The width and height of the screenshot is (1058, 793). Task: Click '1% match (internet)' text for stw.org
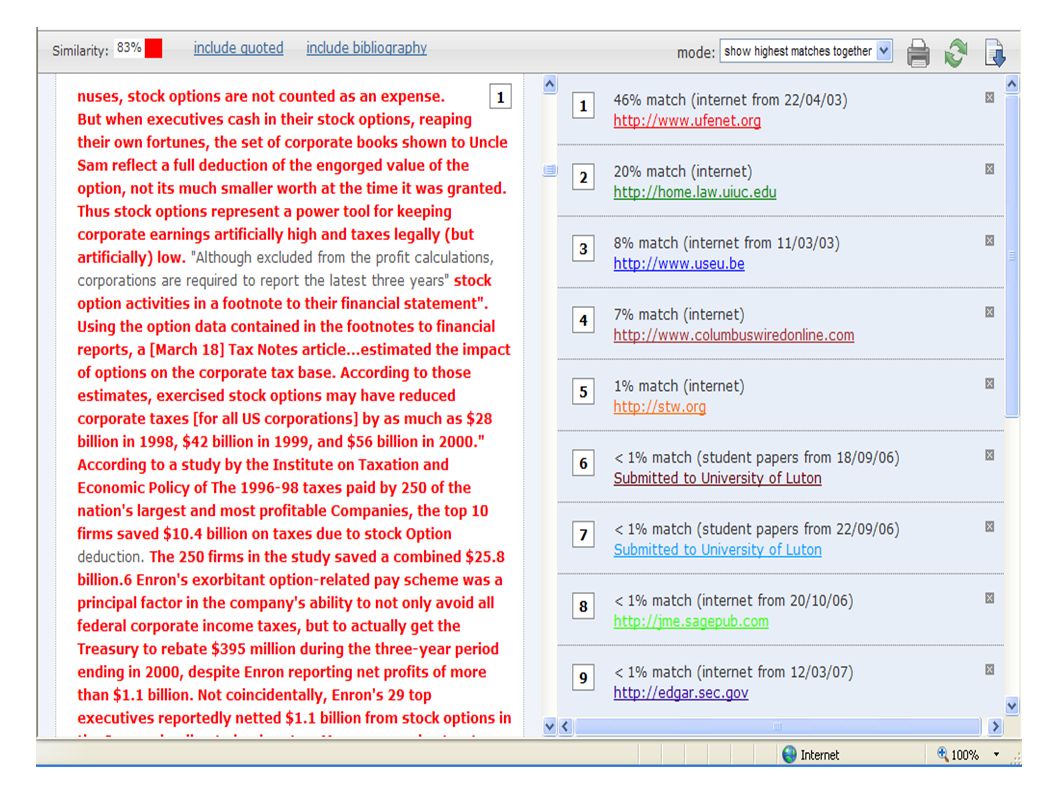tap(679, 386)
